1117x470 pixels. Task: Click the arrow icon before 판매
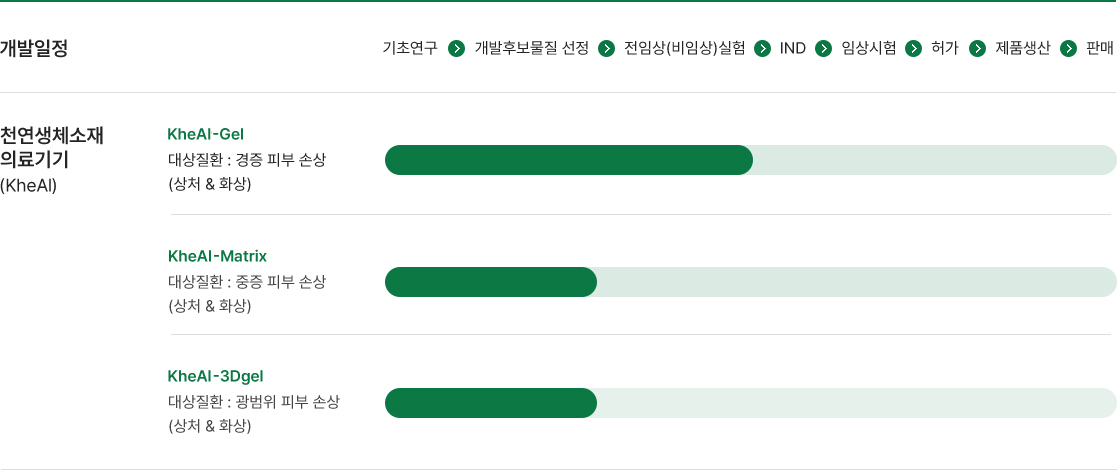tap(1068, 48)
